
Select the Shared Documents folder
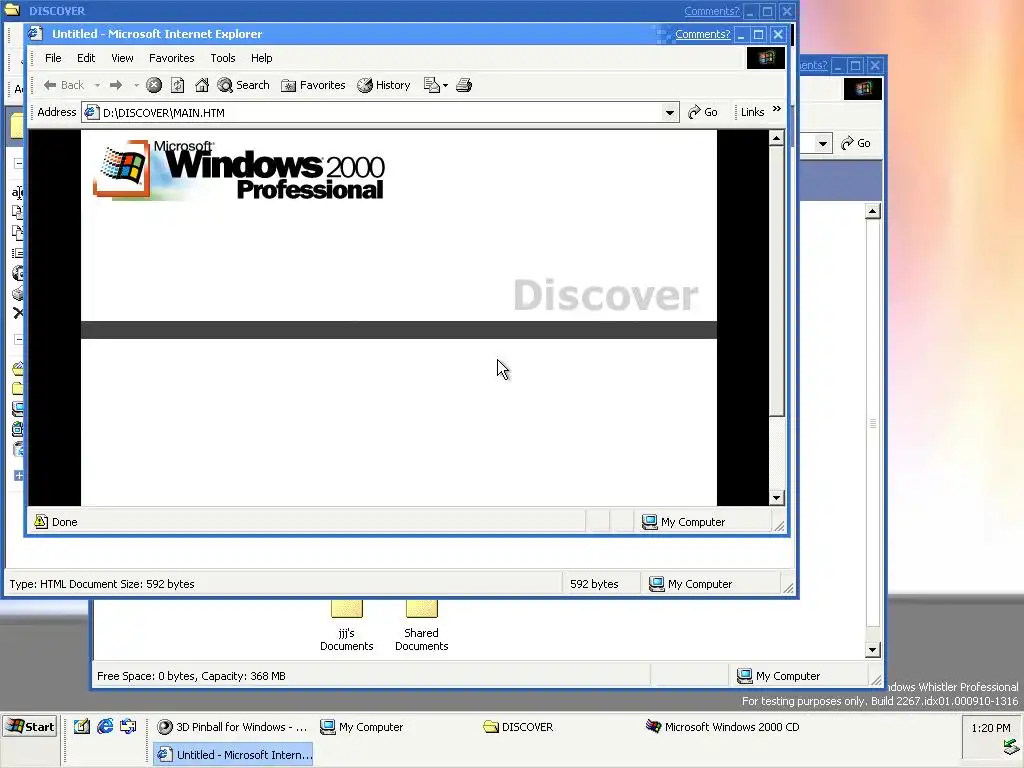pyautogui.click(x=421, y=626)
